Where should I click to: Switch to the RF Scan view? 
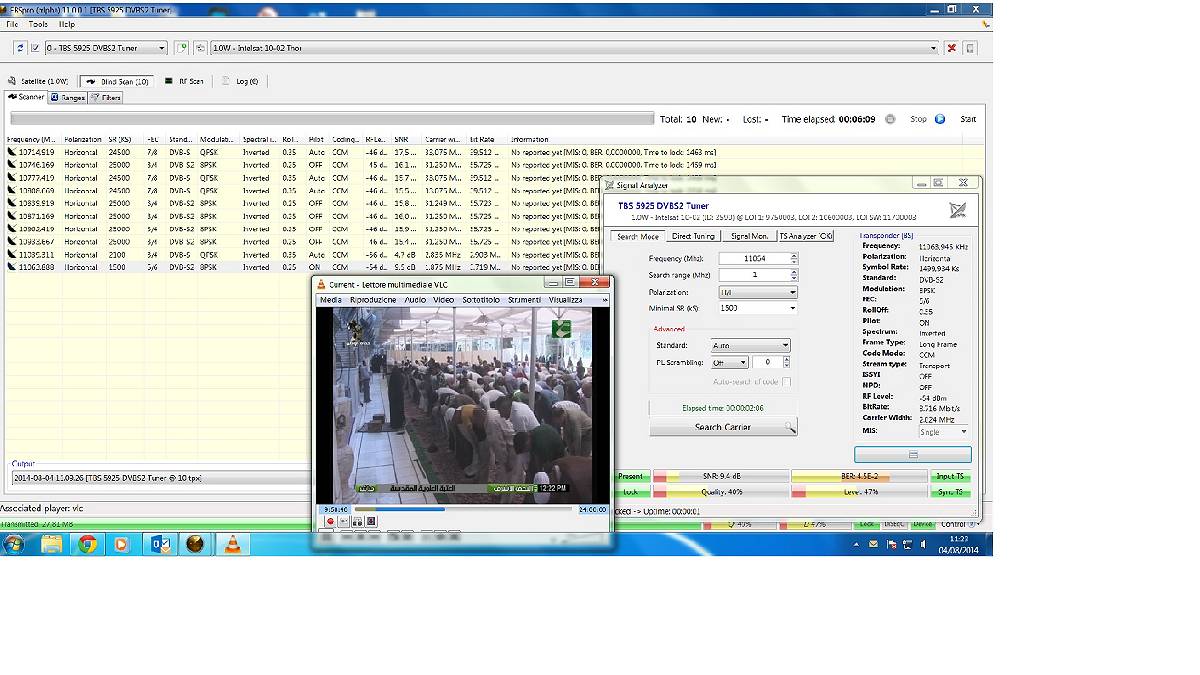183,81
